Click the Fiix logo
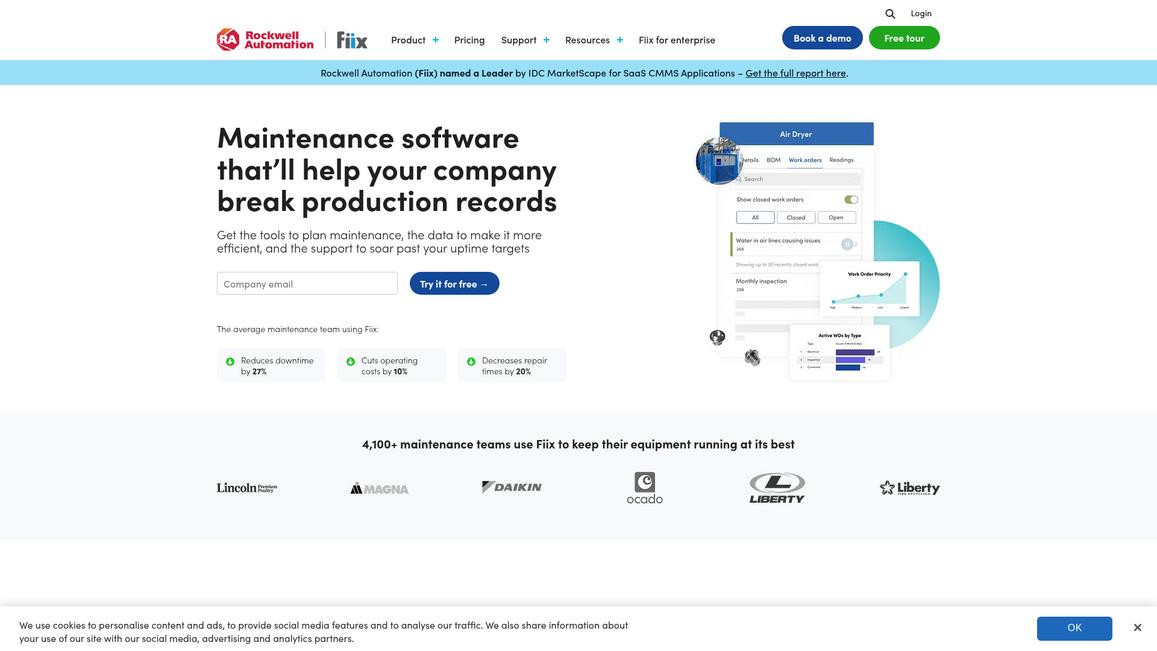 [351, 40]
